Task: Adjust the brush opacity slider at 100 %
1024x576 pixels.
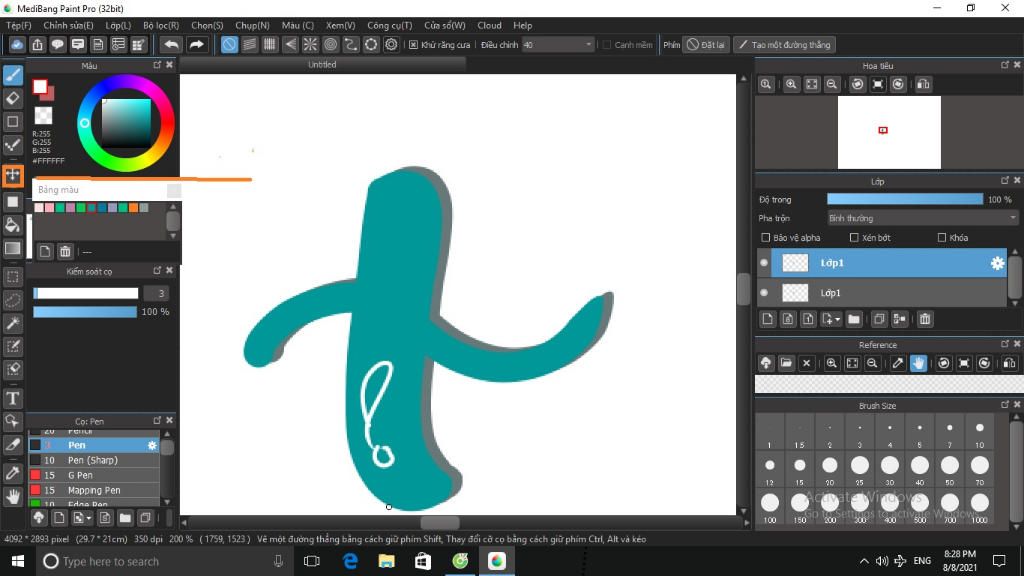Action: pyautogui.click(x=85, y=312)
